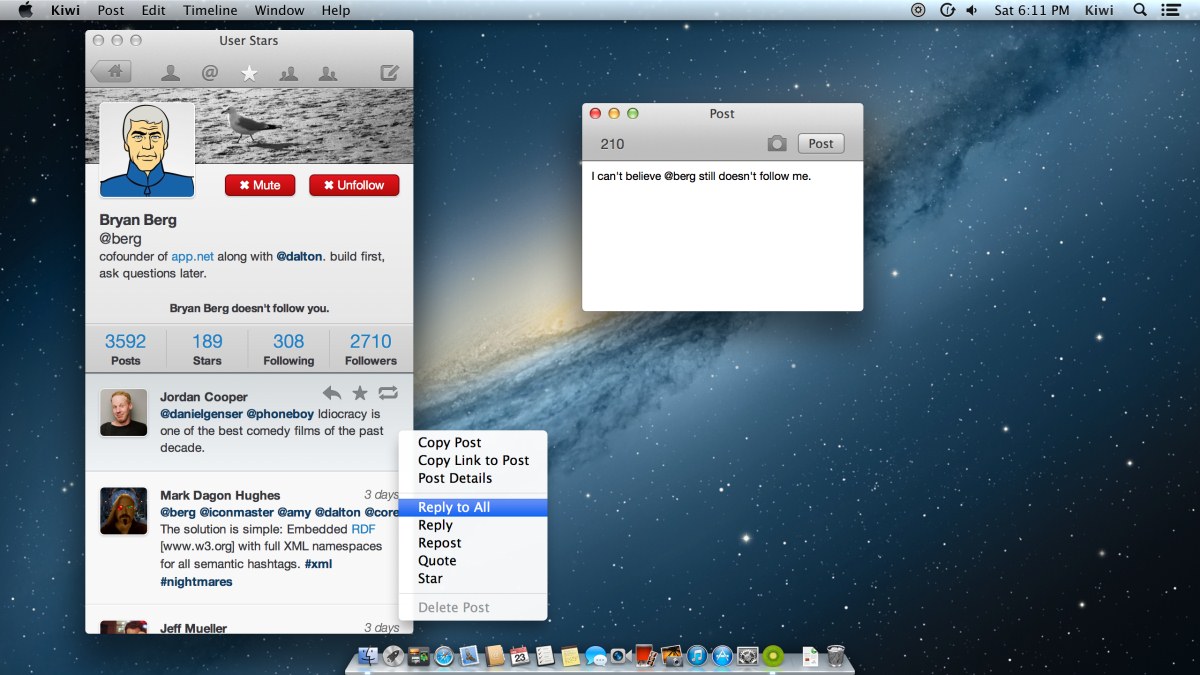Open the app.net link in the bio

tap(193, 256)
